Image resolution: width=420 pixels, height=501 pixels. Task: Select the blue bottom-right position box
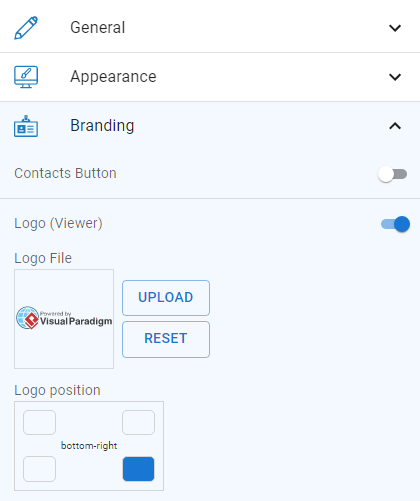[x=138, y=469]
